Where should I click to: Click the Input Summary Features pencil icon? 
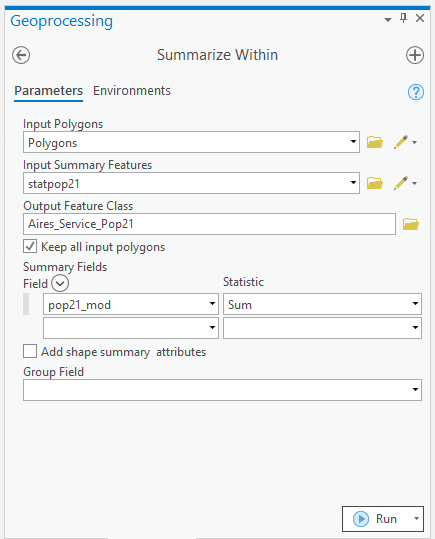(x=401, y=183)
